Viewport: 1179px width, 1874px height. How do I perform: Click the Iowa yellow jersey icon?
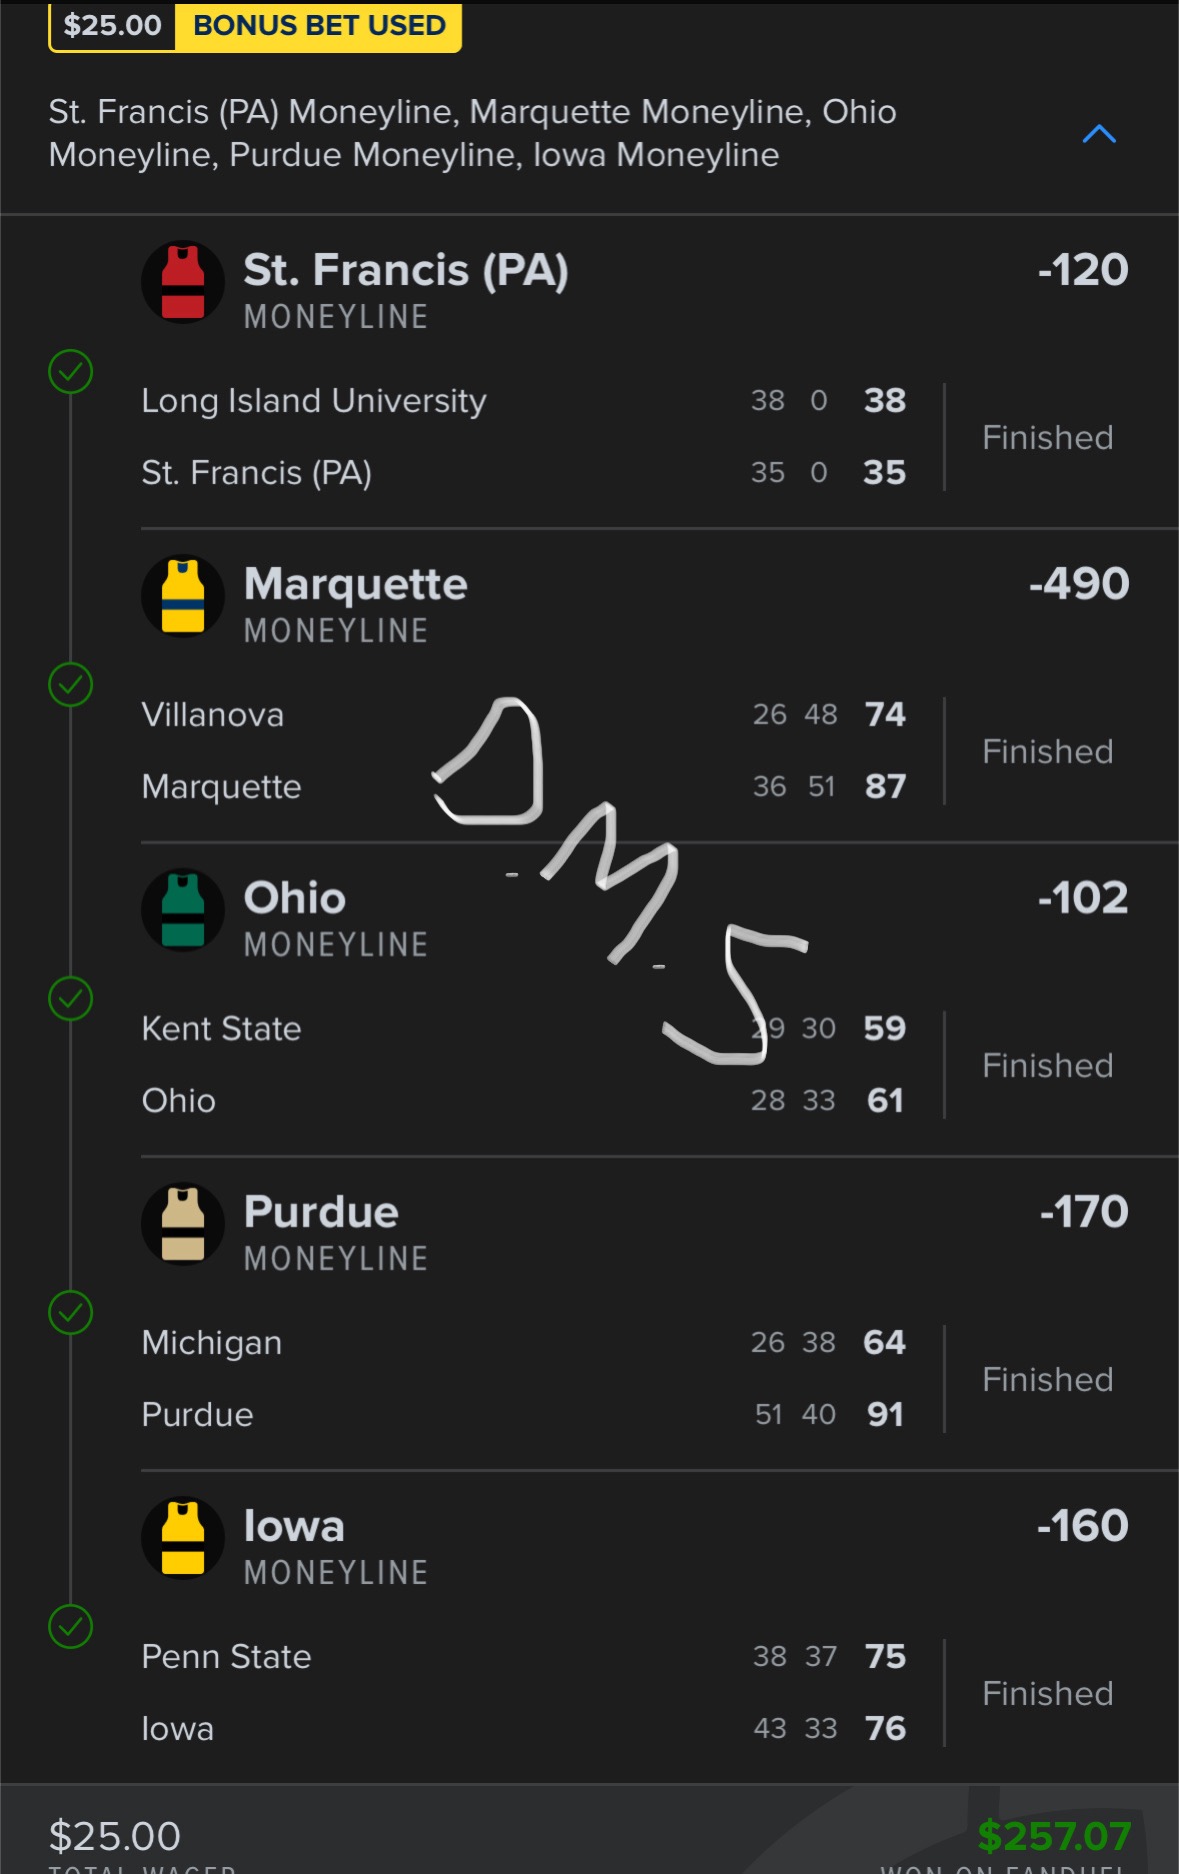[183, 1538]
